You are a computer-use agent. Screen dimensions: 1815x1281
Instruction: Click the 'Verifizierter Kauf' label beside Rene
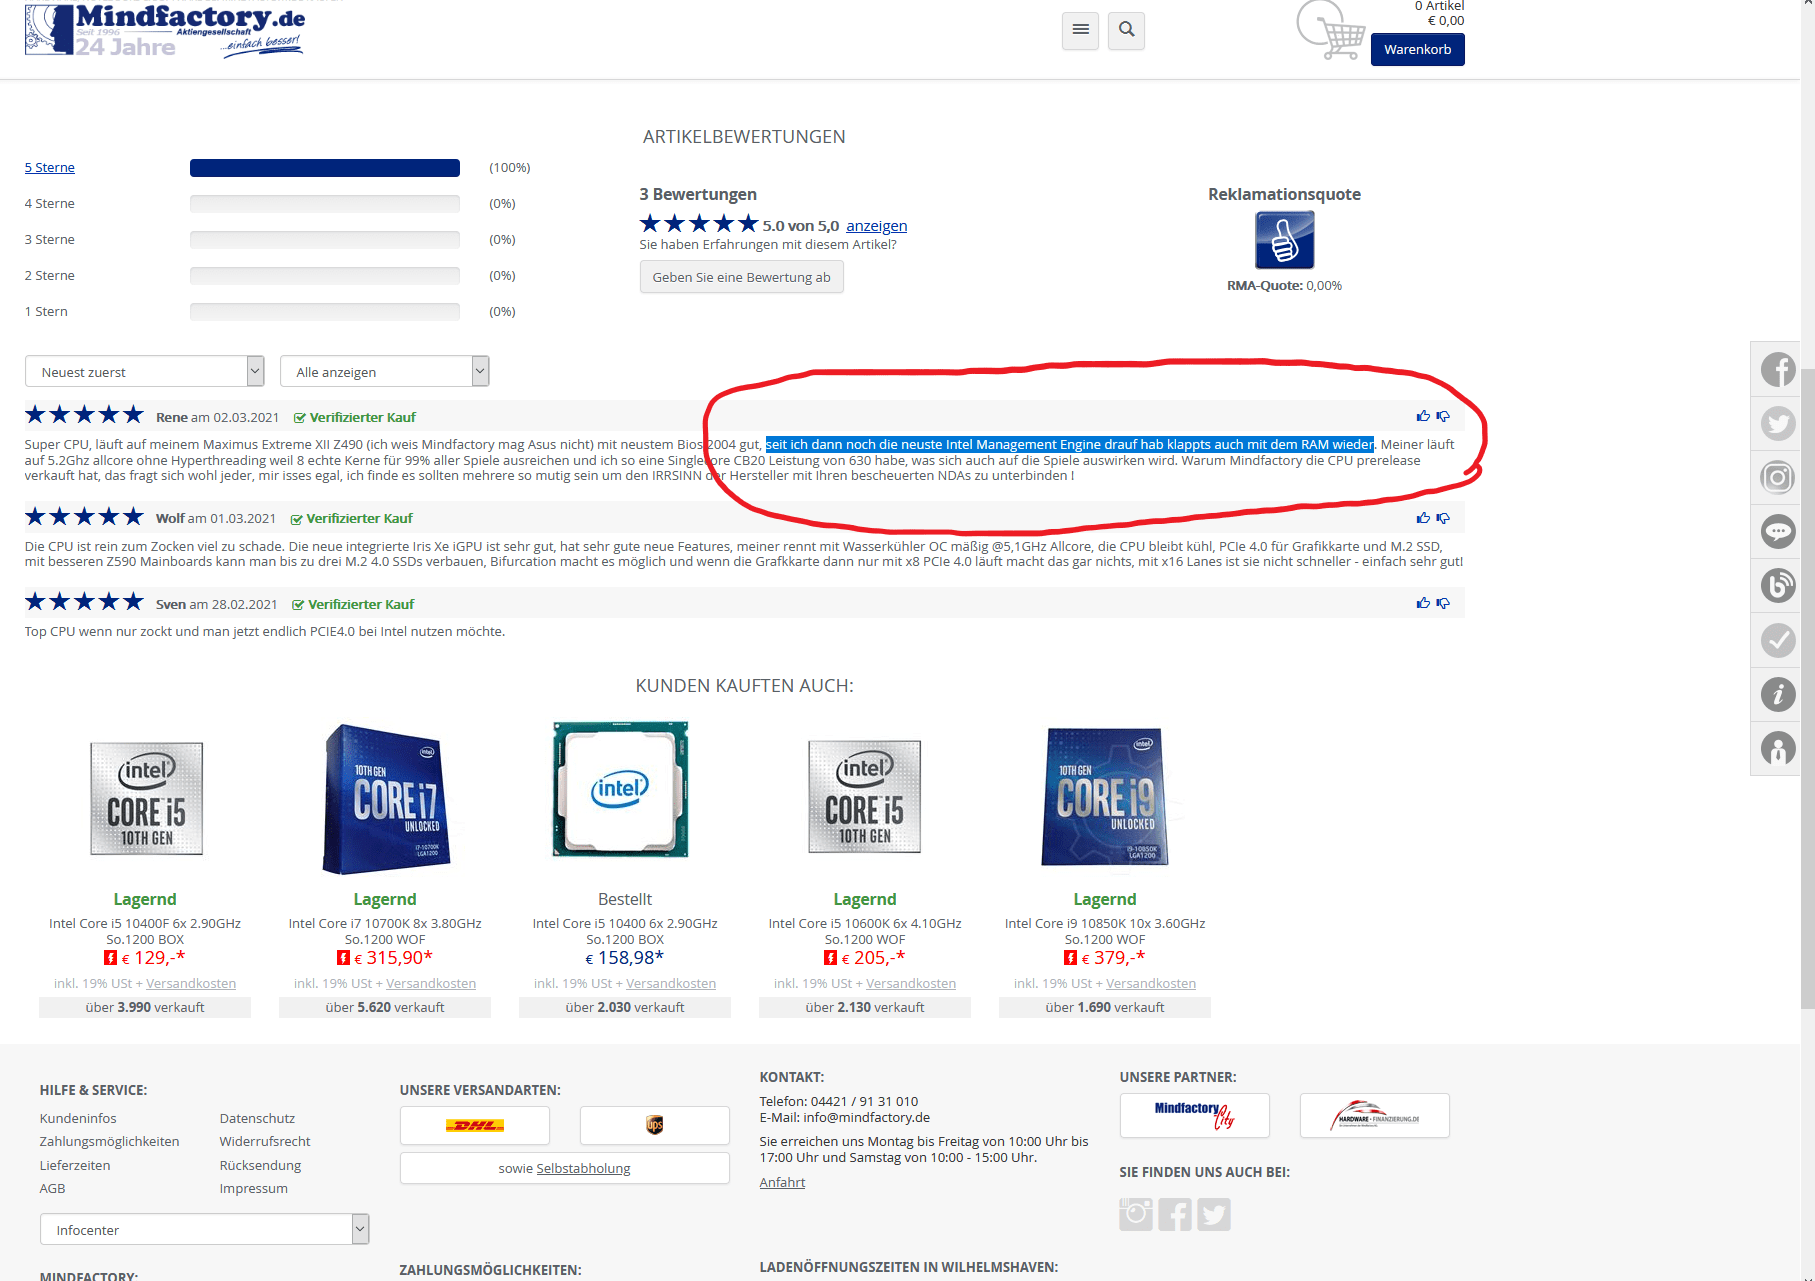[355, 417]
